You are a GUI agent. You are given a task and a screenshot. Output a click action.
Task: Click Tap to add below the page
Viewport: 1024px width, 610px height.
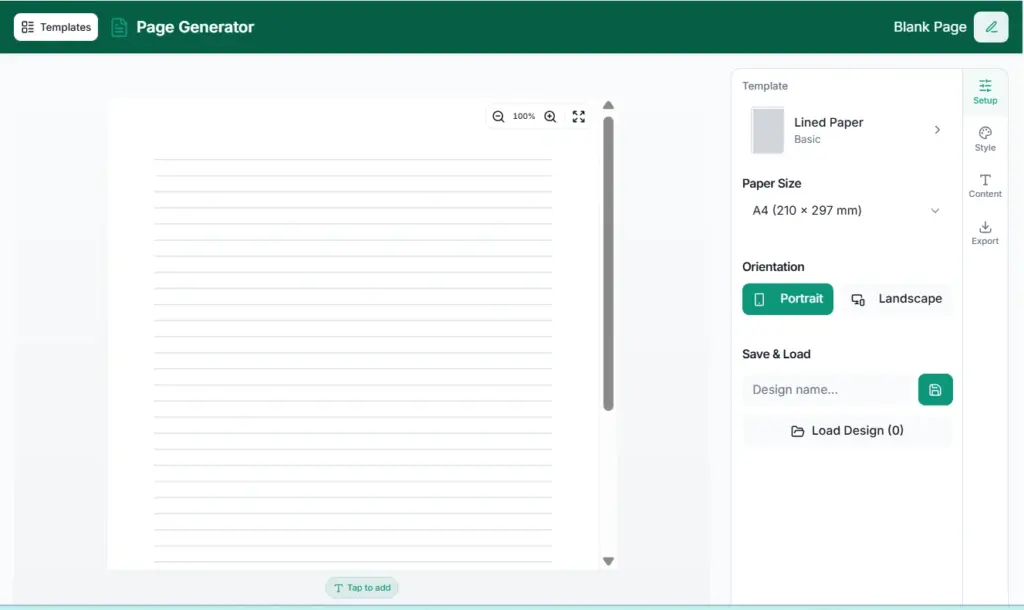tap(362, 588)
